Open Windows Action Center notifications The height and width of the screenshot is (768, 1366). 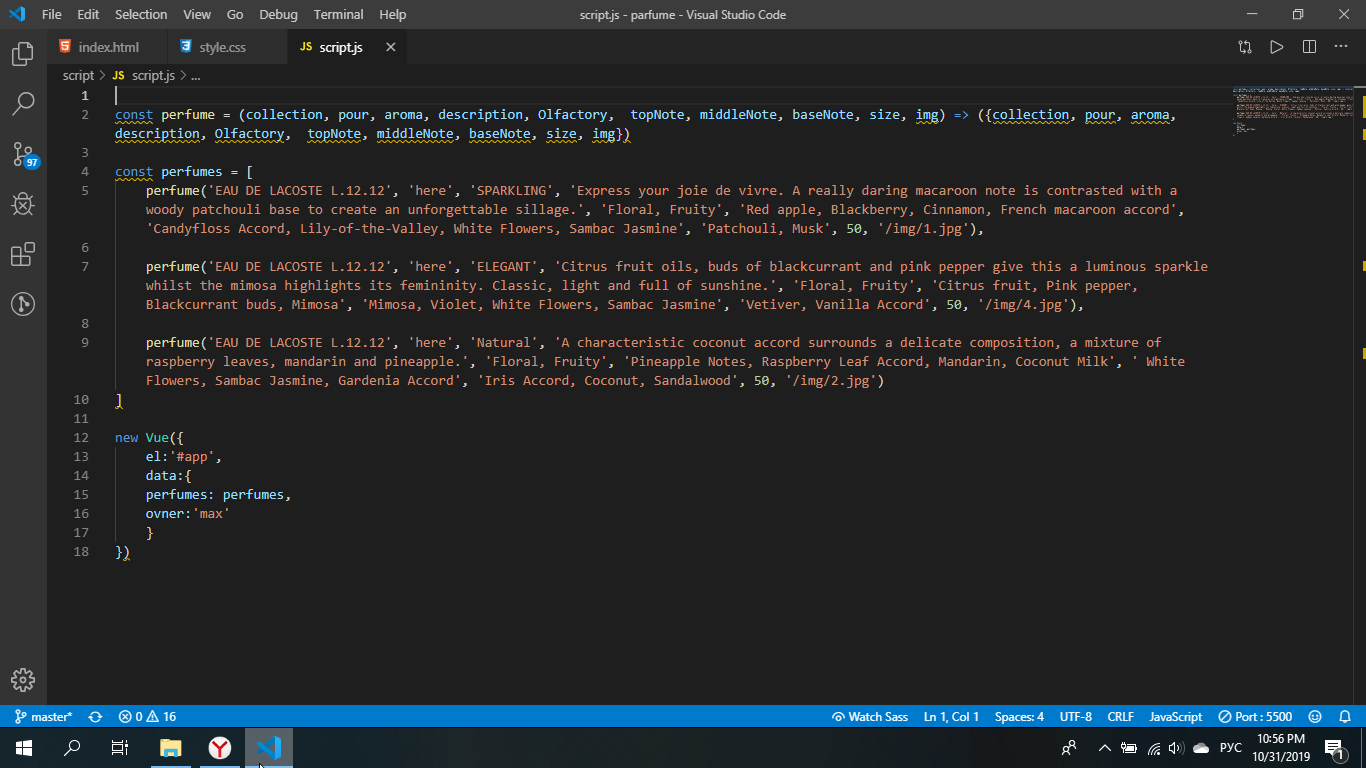(1333, 748)
